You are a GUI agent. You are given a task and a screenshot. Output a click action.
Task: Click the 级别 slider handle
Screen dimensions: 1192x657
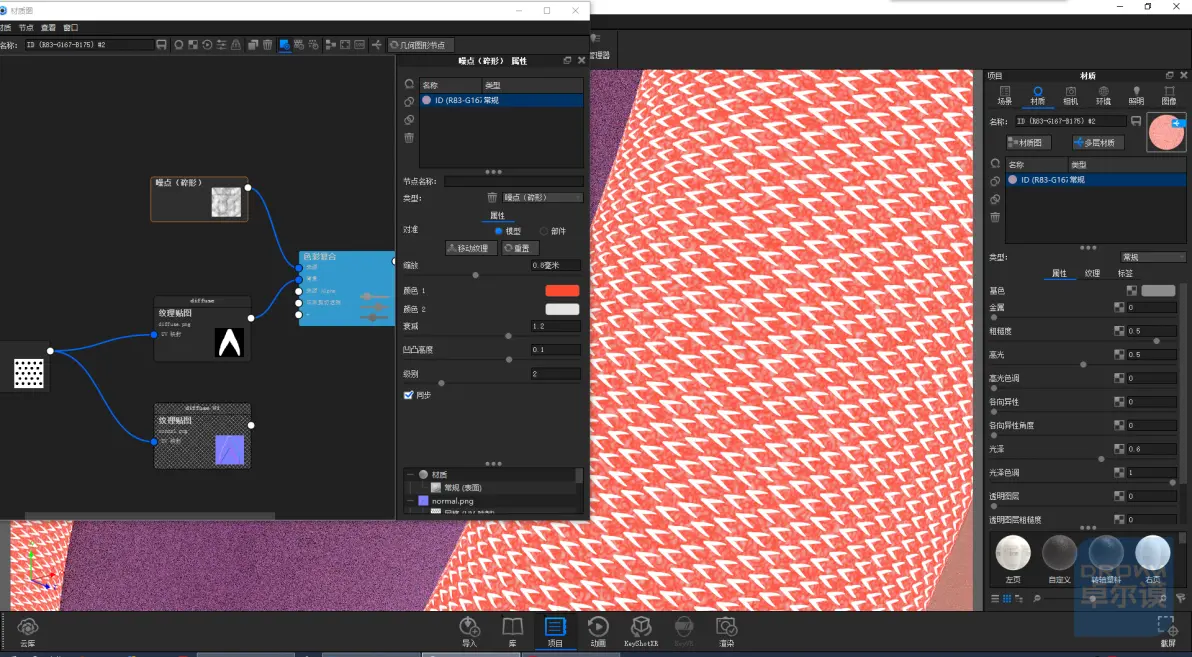click(x=441, y=382)
